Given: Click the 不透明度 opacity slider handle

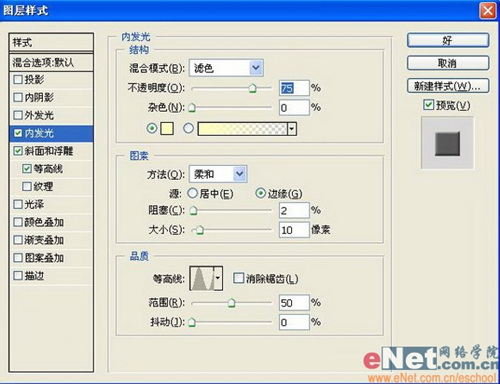Looking at the screenshot, I should click(253, 88).
